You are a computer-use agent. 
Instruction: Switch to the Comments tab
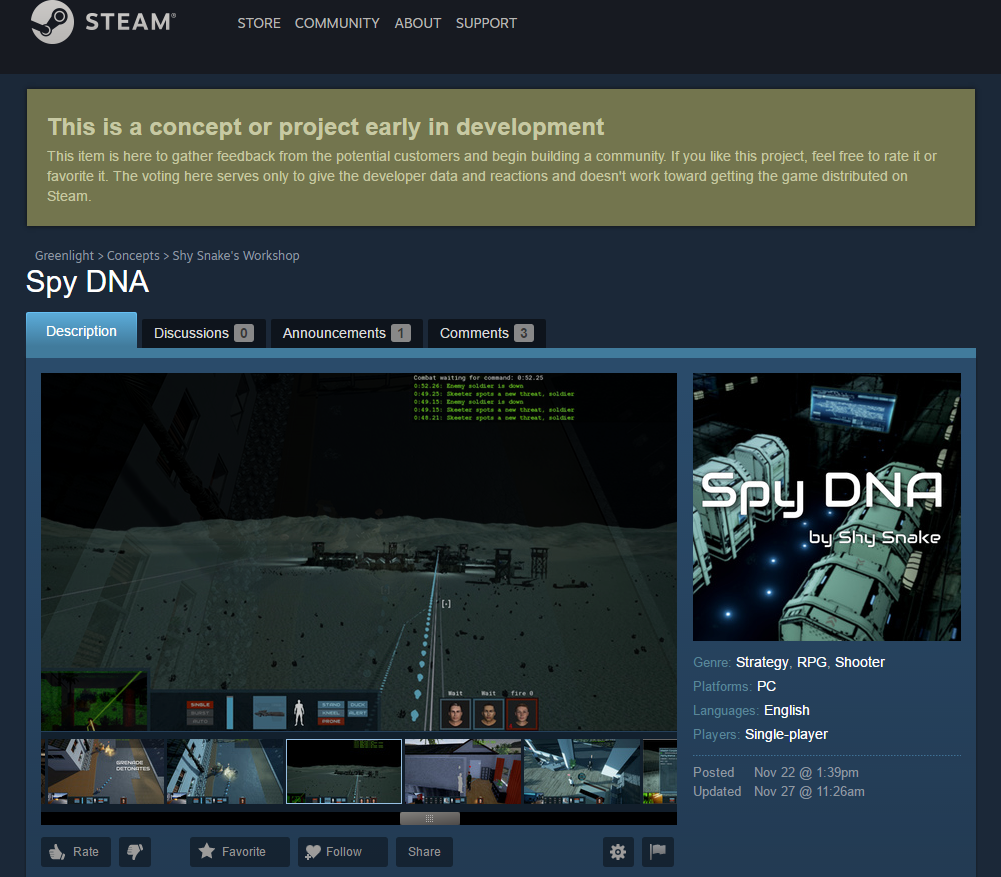(x=486, y=333)
